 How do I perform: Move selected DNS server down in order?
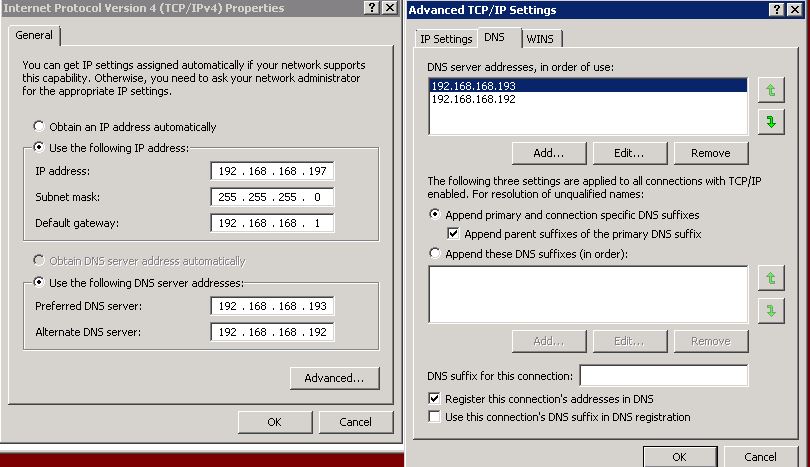[x=771, y=122]
